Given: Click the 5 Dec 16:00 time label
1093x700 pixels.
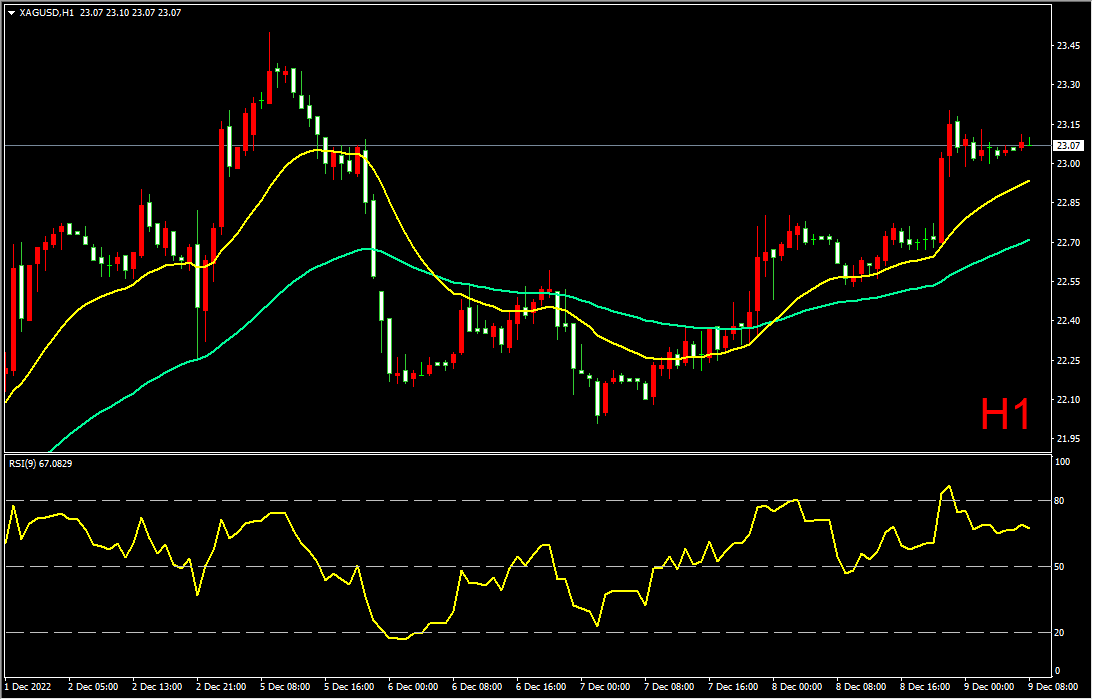Looking at the screenshot, I should pyautogui.click(x=349, y=687).
